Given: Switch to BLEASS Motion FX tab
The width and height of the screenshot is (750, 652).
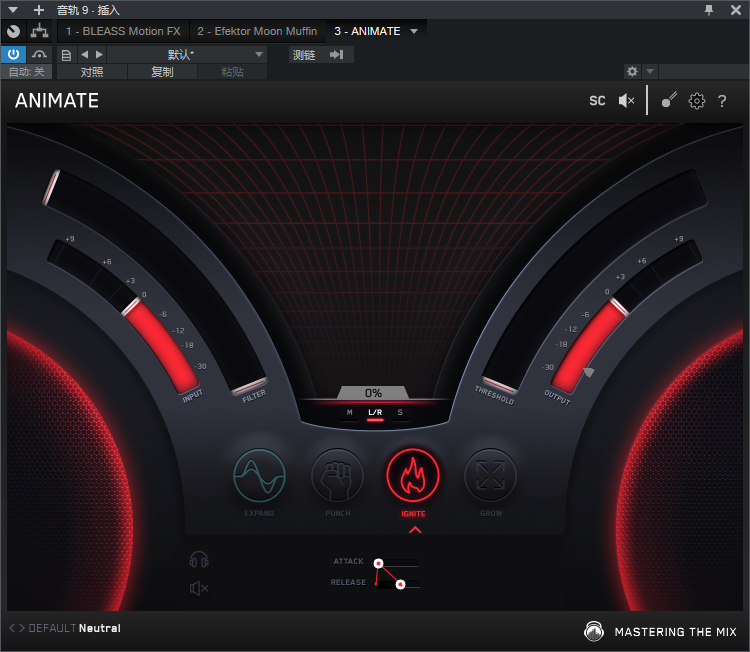Looking at the screenshot, I should (x=123, y=32).
